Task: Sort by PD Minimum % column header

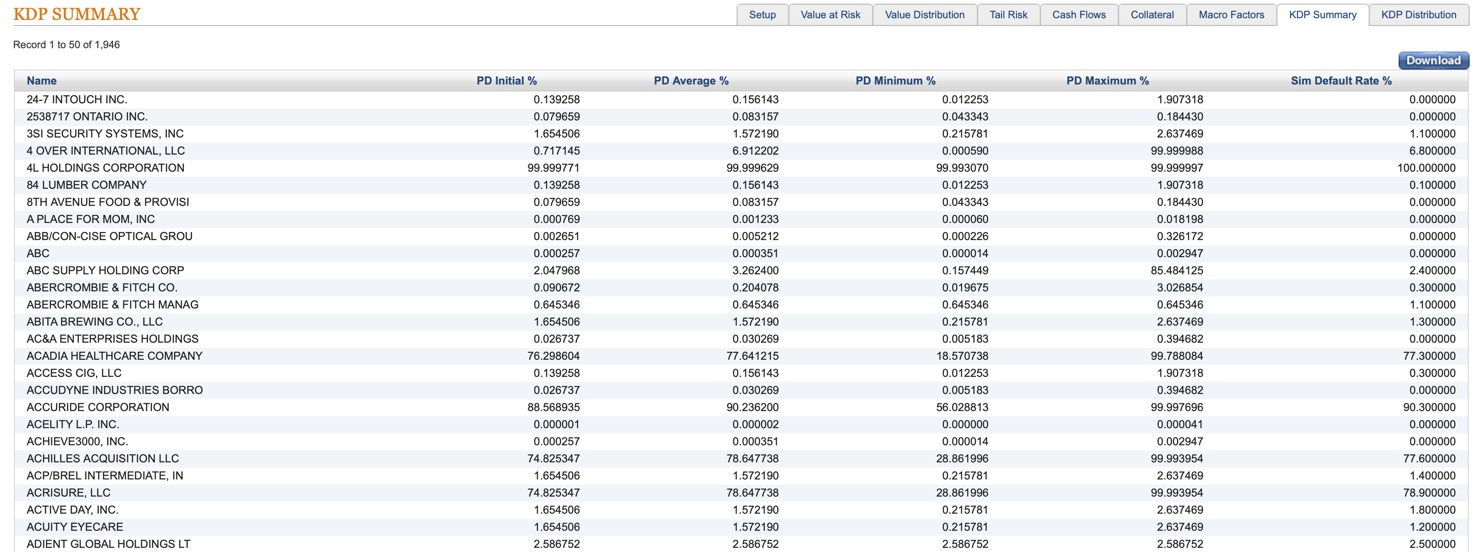Action: click(x=895, y=81)
